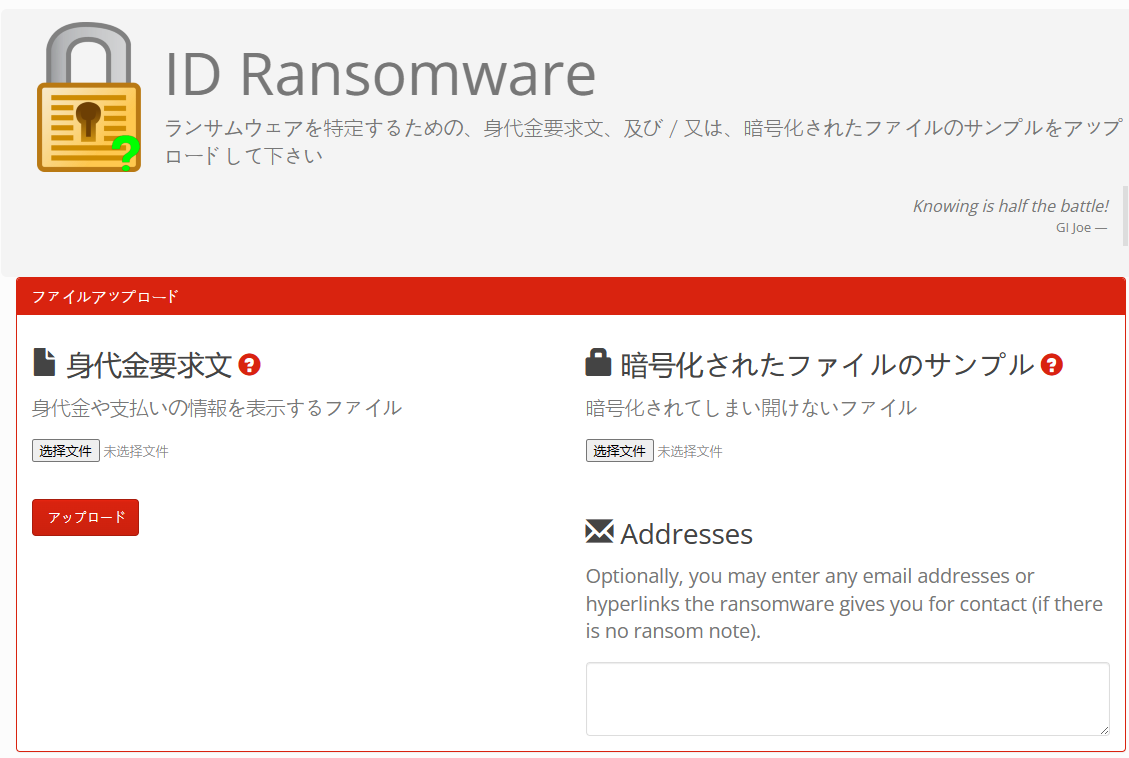Click the Addresses textarea resize handle
This screenshot has height=758, width=1129.
[x=1104, y=730]
